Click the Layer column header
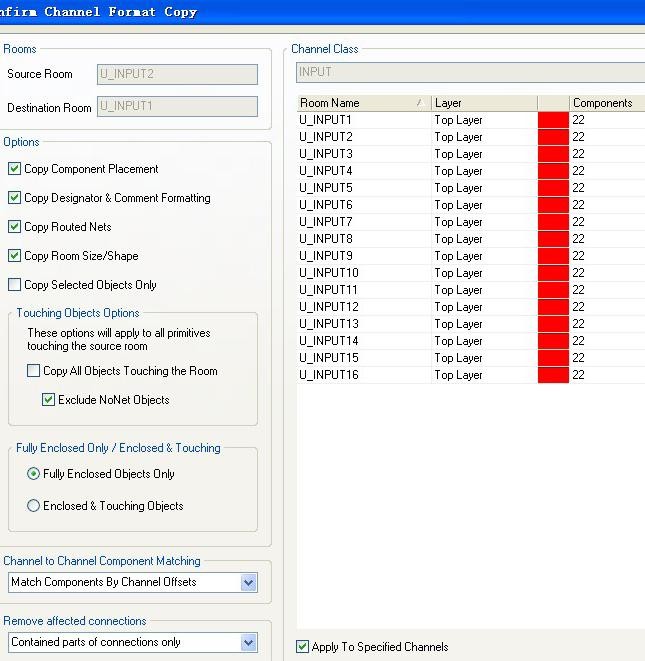Viewport: 645px width, 661px height. [x=484, y=103]
